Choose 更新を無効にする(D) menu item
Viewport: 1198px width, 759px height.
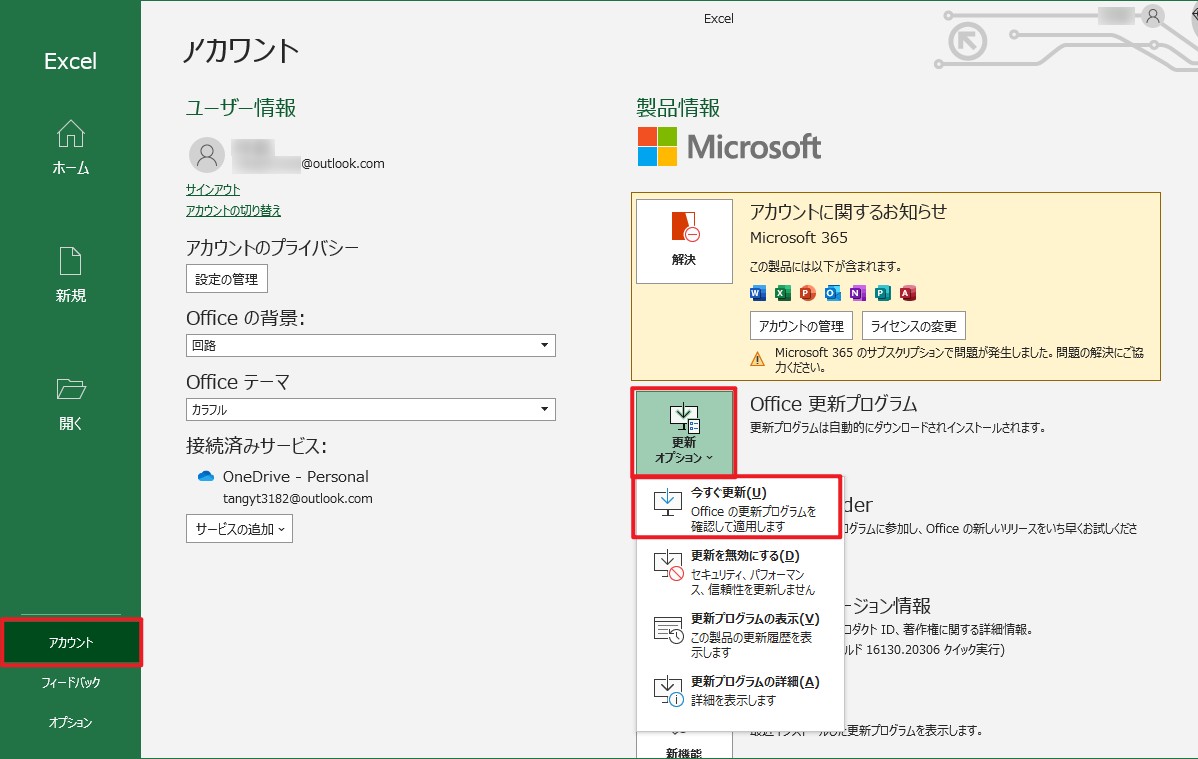coord(740,572)
